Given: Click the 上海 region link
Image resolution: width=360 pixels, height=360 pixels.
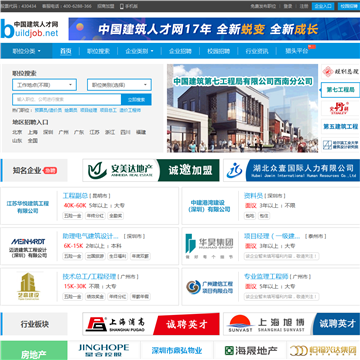Looking at the screenshot, I should 33,132.
